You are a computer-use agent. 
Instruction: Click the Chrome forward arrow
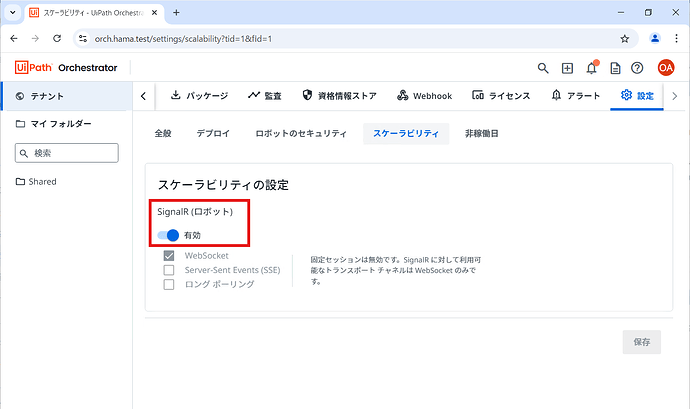[x=35, y=39]
